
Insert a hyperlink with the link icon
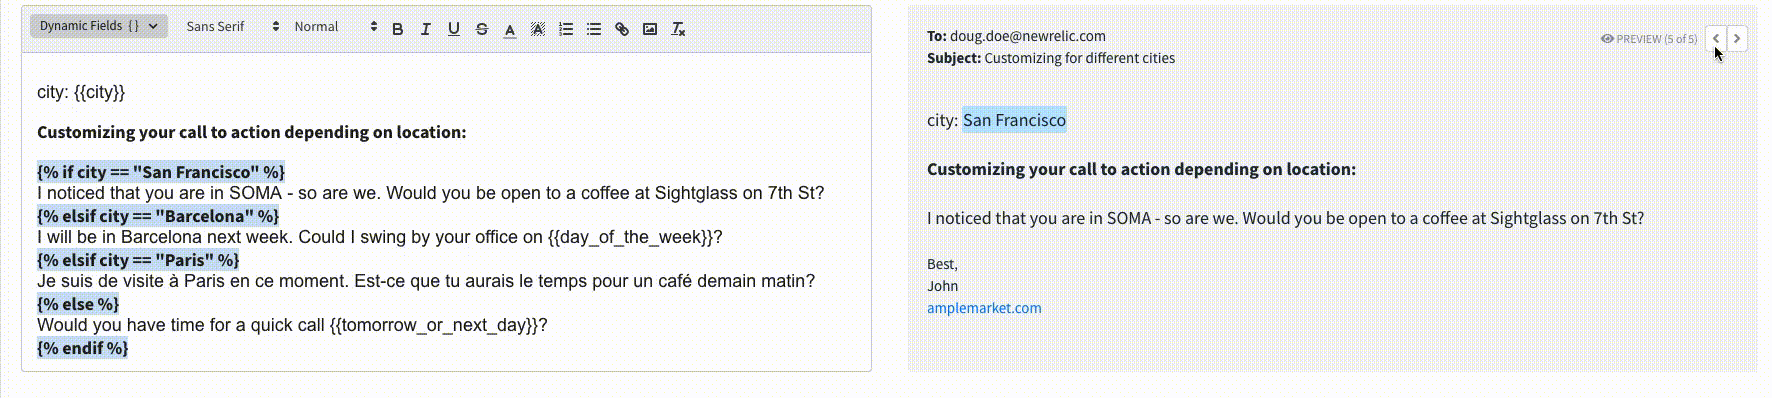coord(622,29)
